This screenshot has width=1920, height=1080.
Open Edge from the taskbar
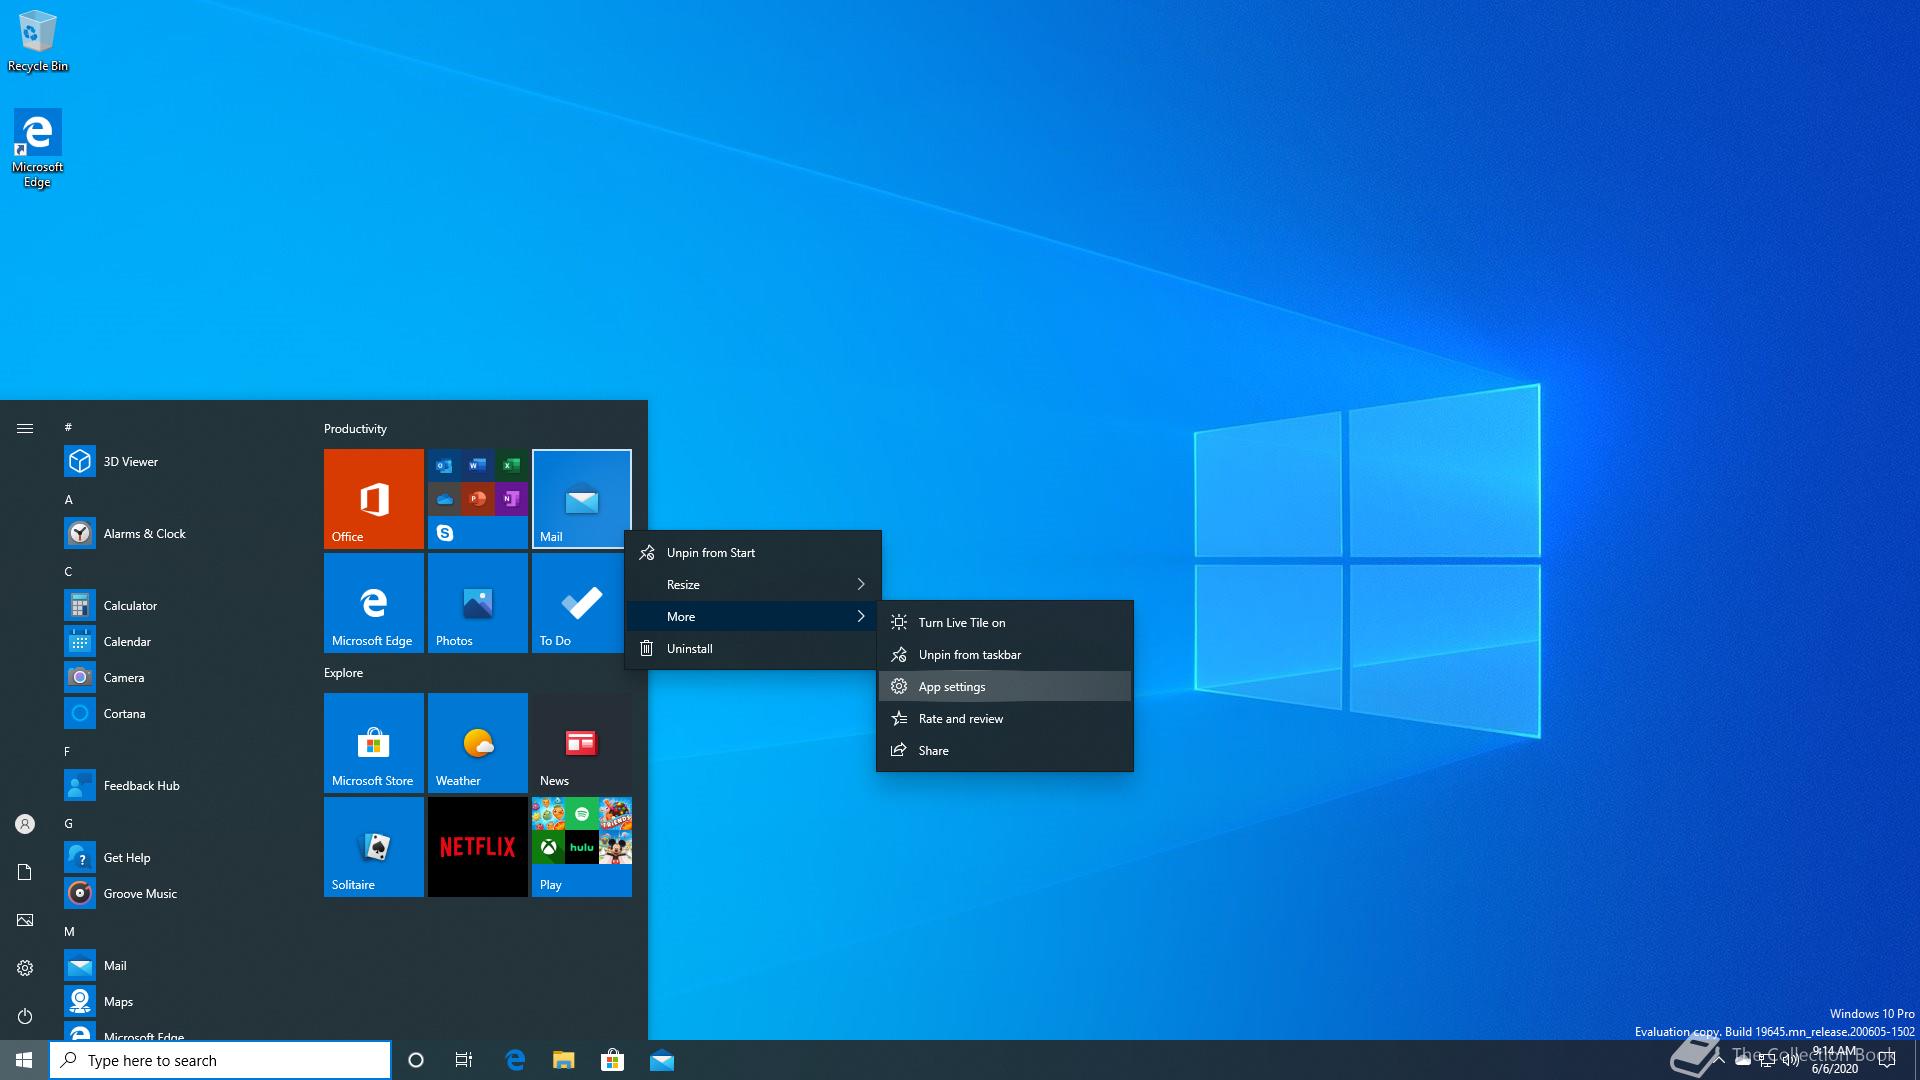point(515,1060)
